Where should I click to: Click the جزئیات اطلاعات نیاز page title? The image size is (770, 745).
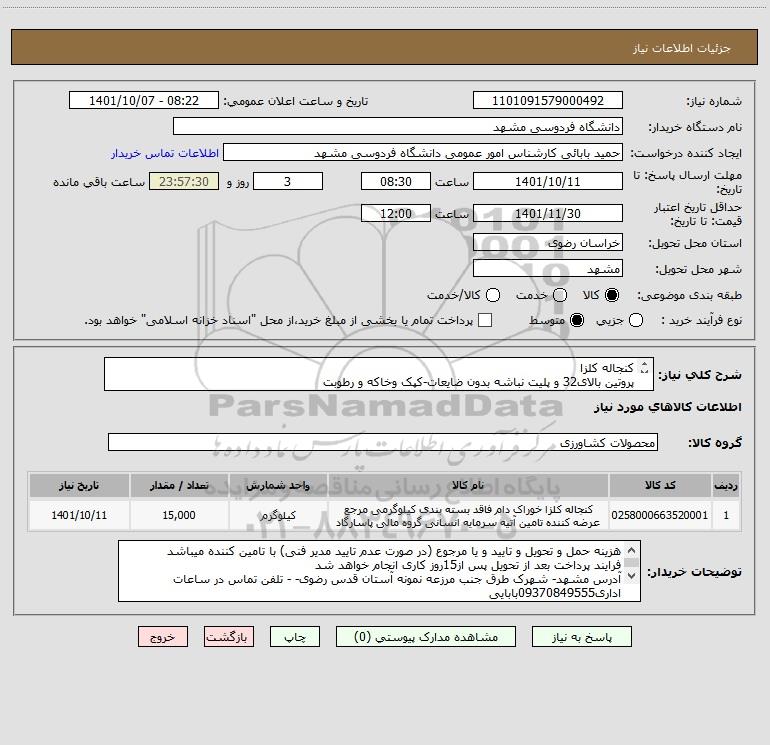681,48
